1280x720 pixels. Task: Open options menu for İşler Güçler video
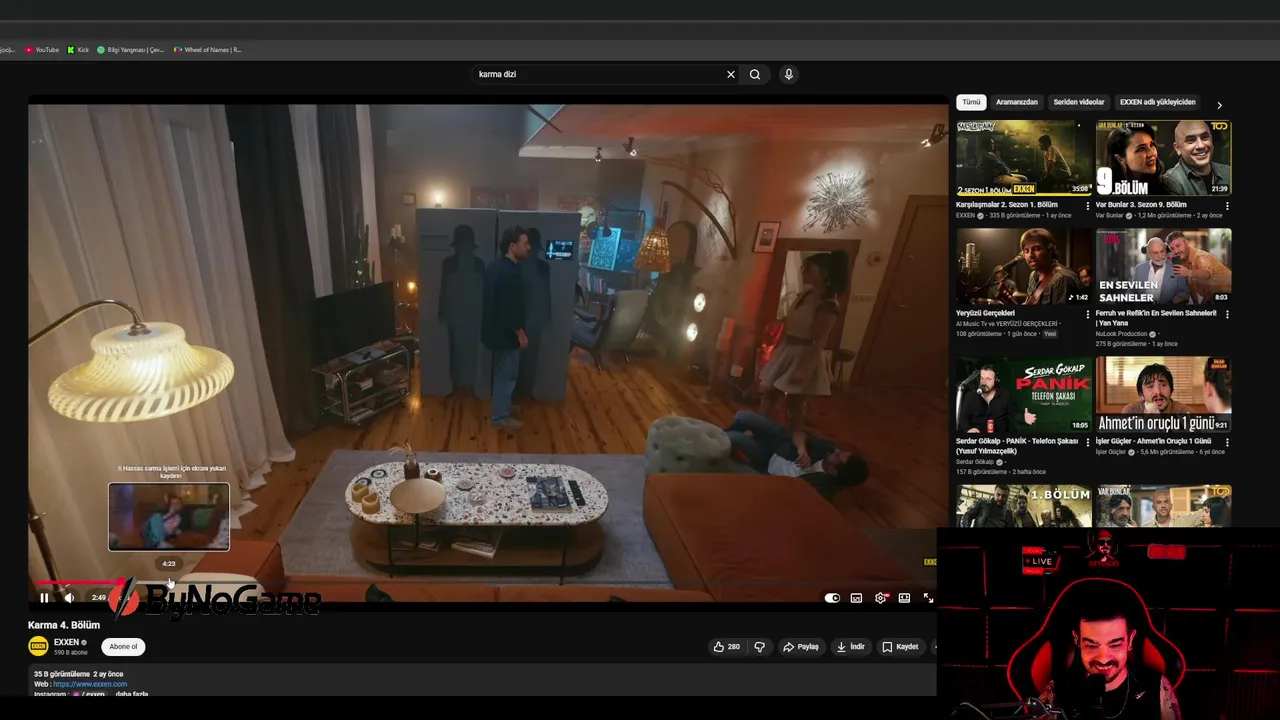click(1227, 442)
